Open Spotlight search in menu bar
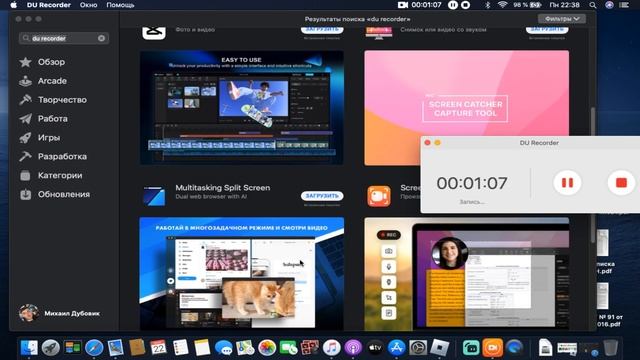The image size is (640, 360). [x=593, y=5]
